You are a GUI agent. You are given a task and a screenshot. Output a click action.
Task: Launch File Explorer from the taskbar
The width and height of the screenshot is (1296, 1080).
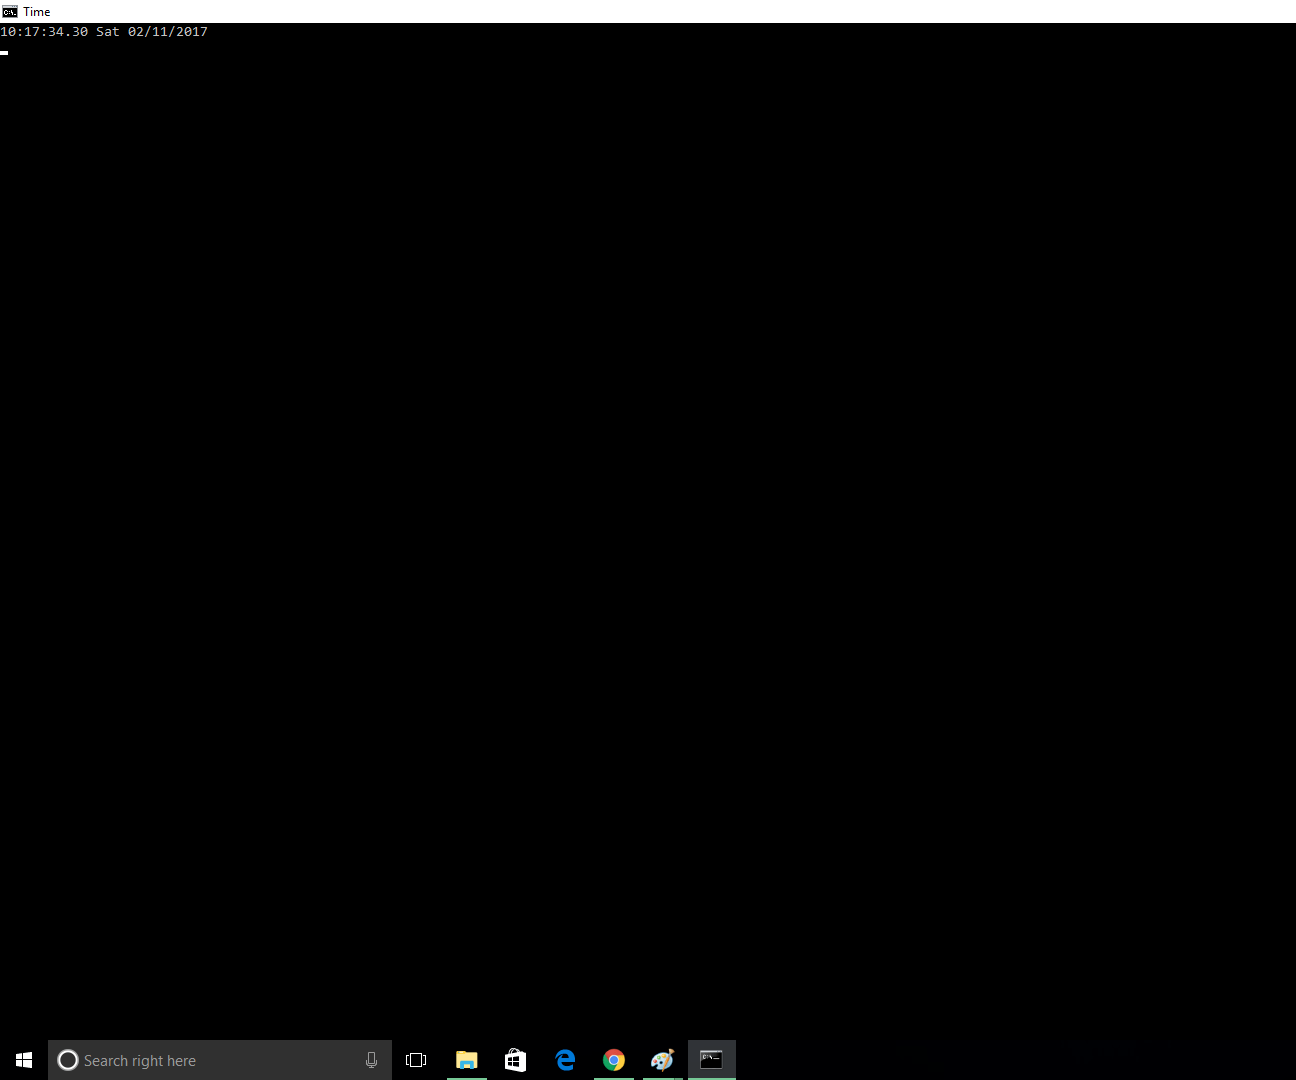pyautogui.click(x=466, y=1060)
